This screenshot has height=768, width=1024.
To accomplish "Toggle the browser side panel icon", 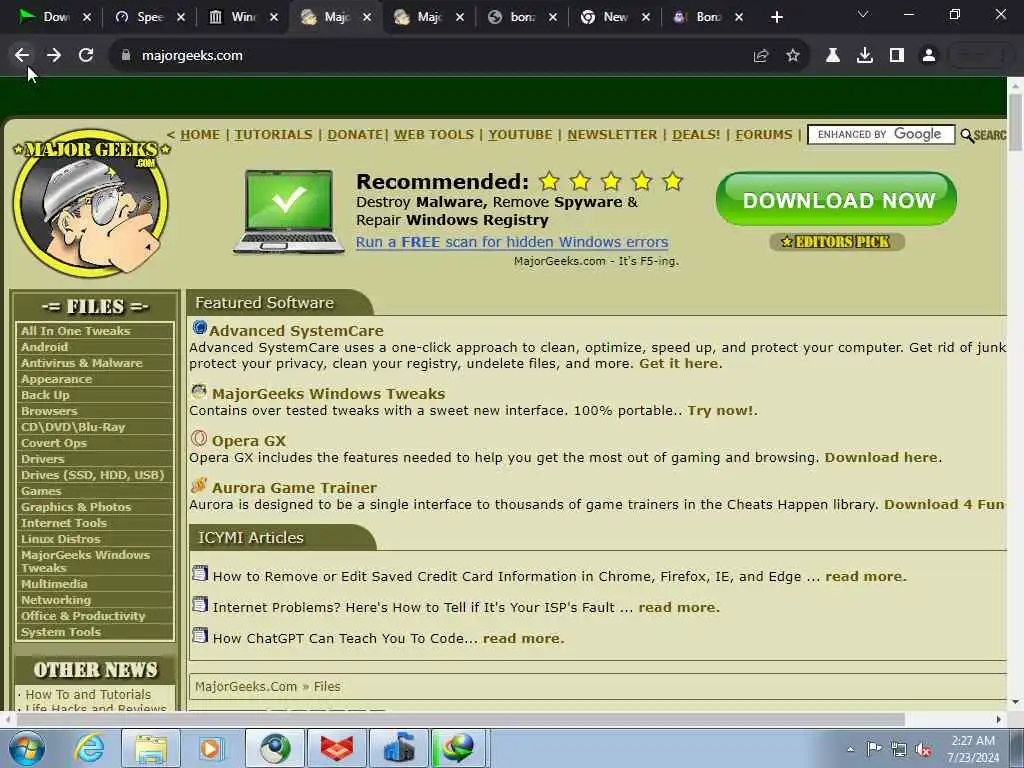I will pos(897,56).
